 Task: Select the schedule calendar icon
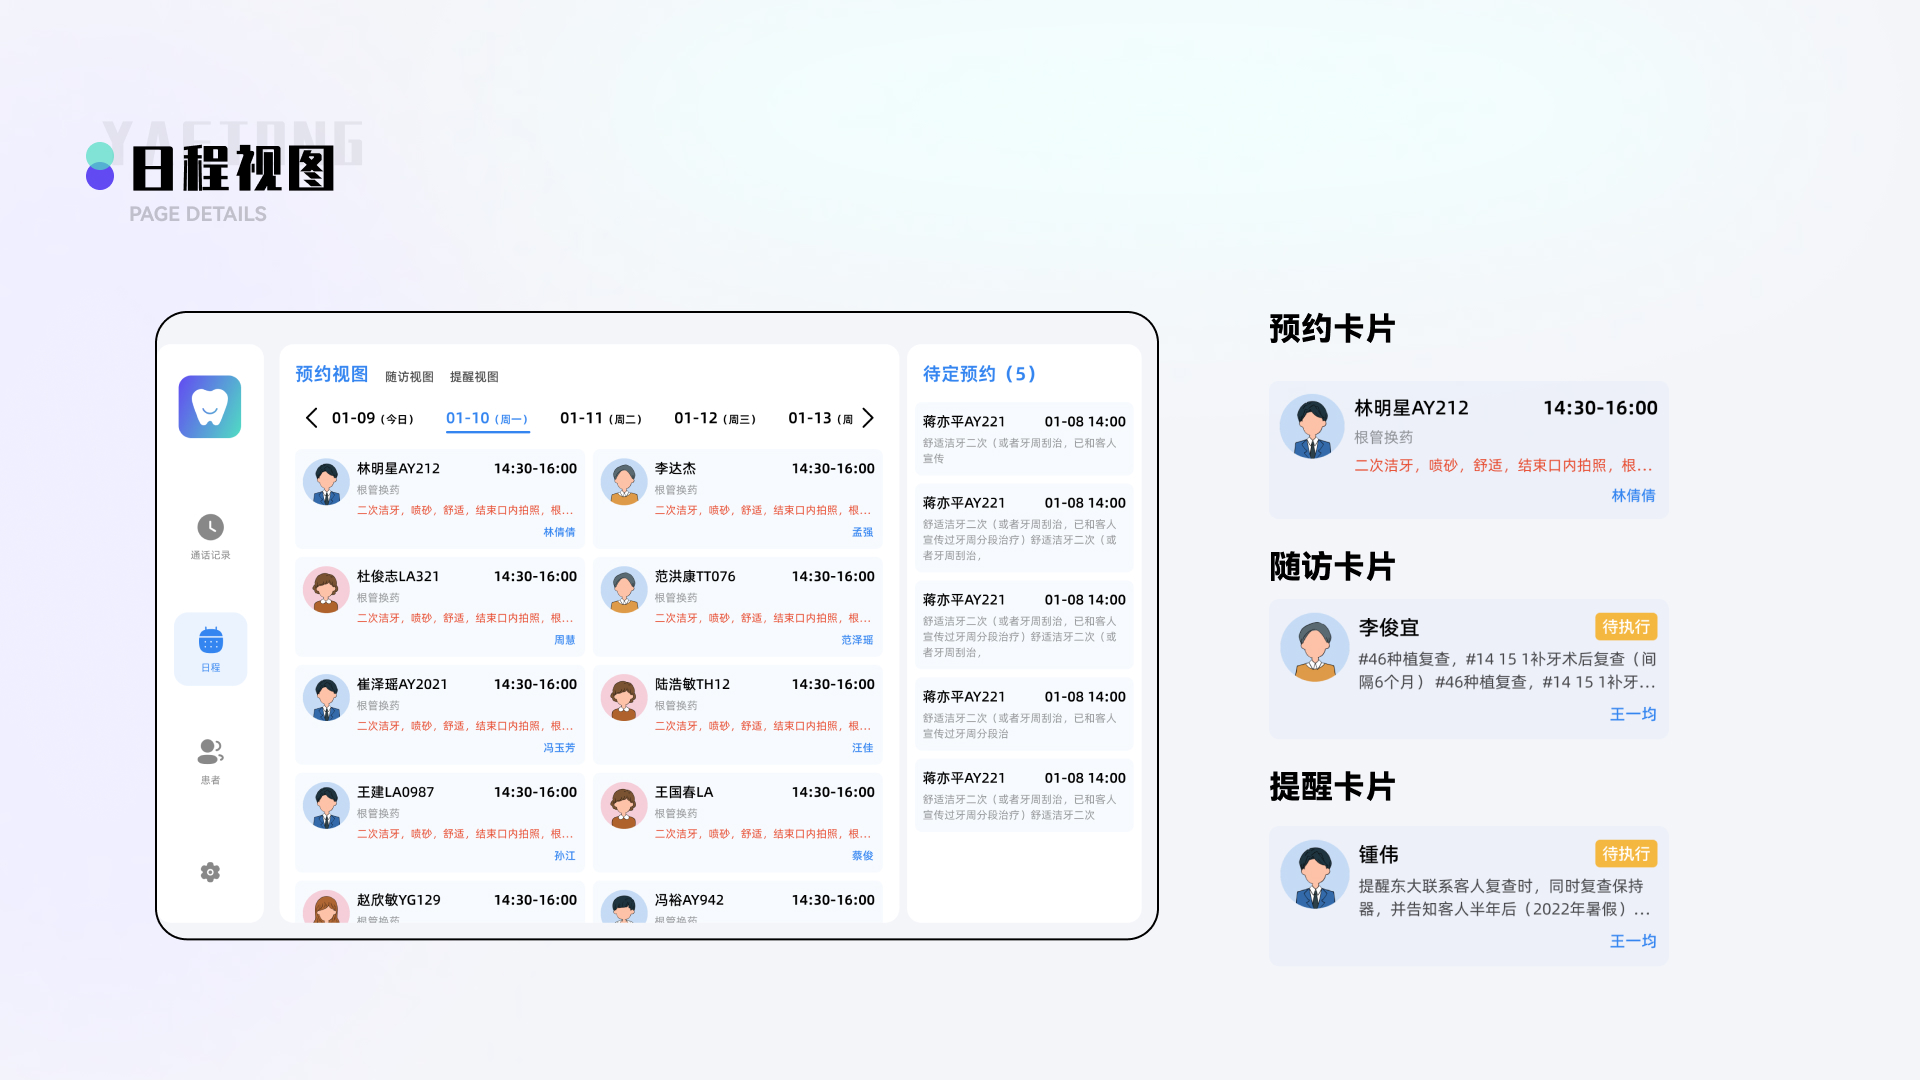(x=210, y=641)
